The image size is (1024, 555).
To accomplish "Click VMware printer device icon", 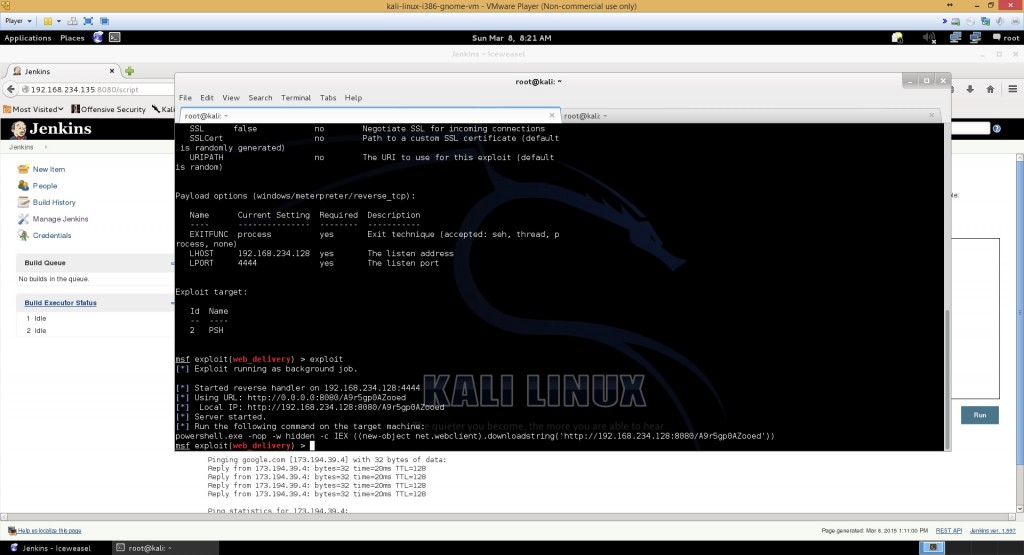I will (x=1014, y=21).
